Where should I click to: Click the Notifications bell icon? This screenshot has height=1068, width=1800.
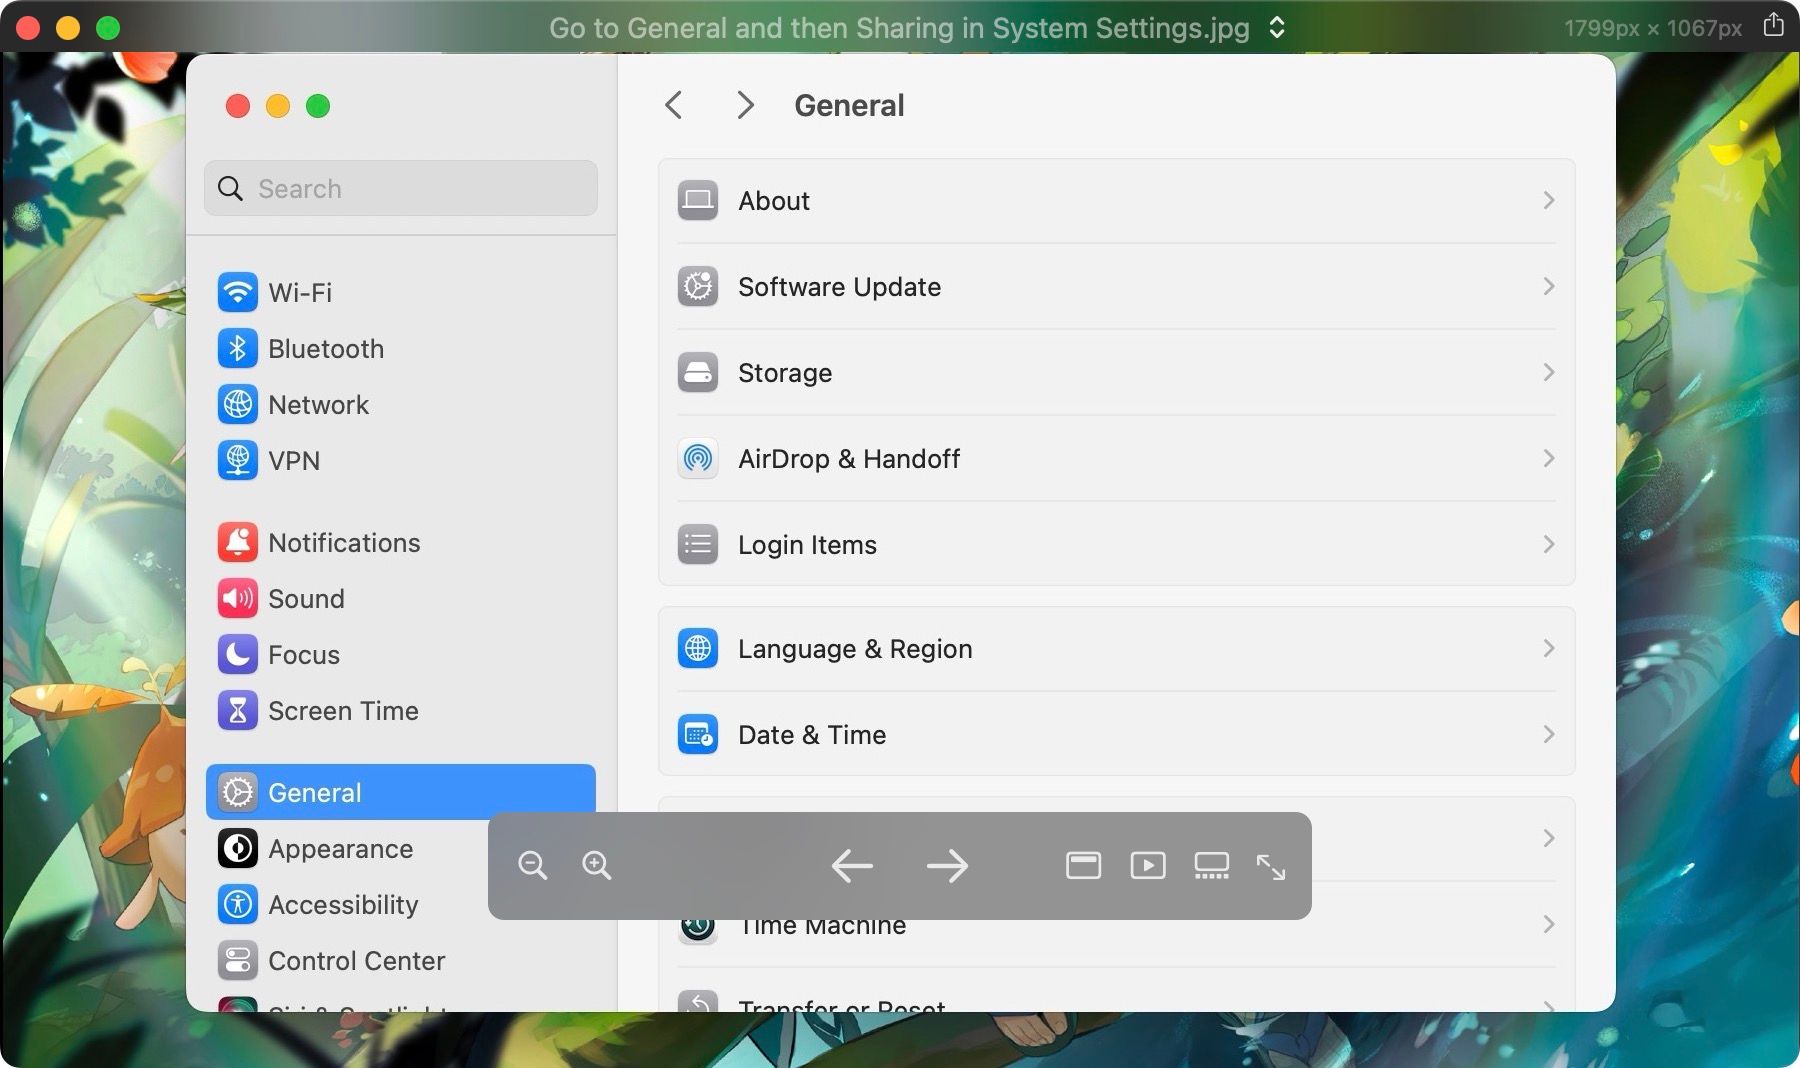[238, 542]
